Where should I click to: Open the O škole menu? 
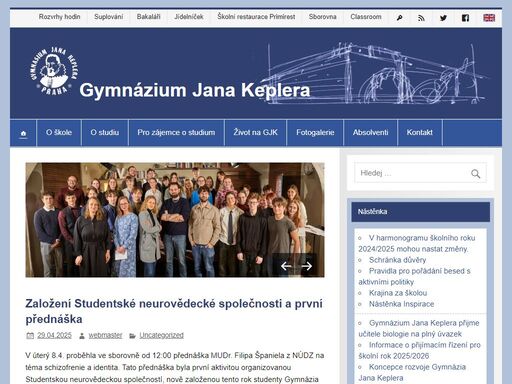tap(59, 133)
